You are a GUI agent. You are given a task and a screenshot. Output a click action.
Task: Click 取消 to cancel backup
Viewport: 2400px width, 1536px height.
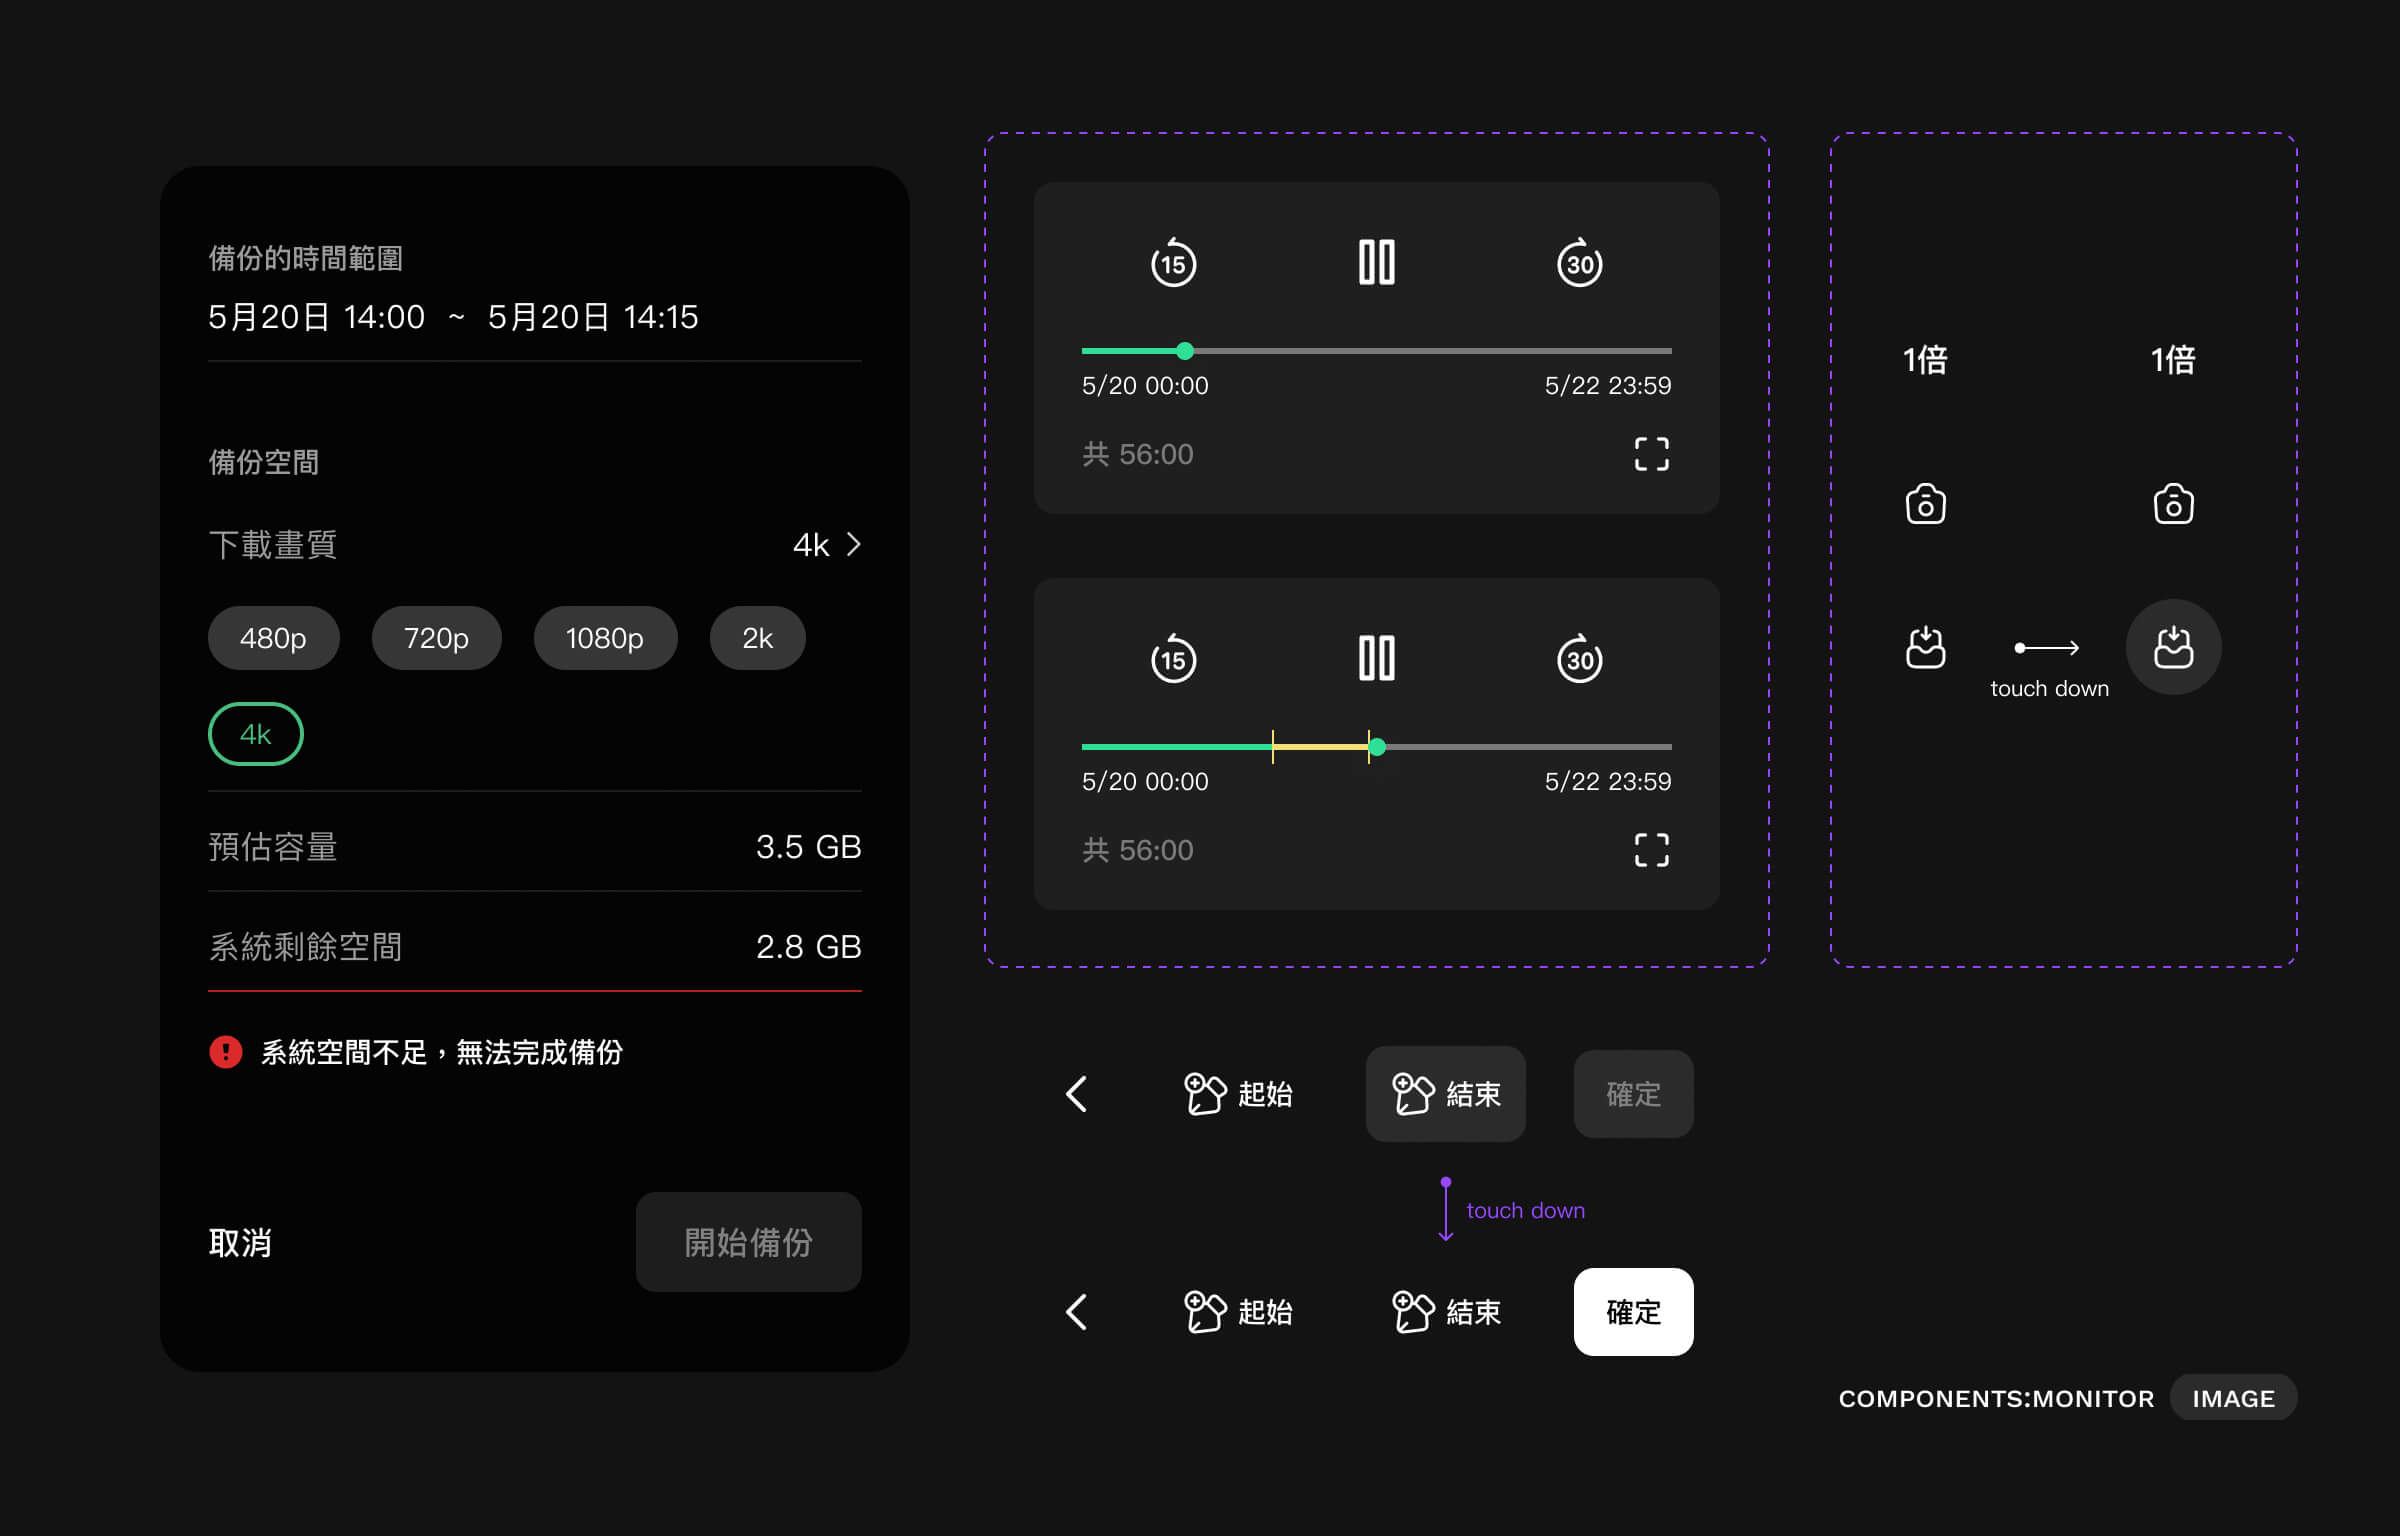click(x=240, y=1243)
